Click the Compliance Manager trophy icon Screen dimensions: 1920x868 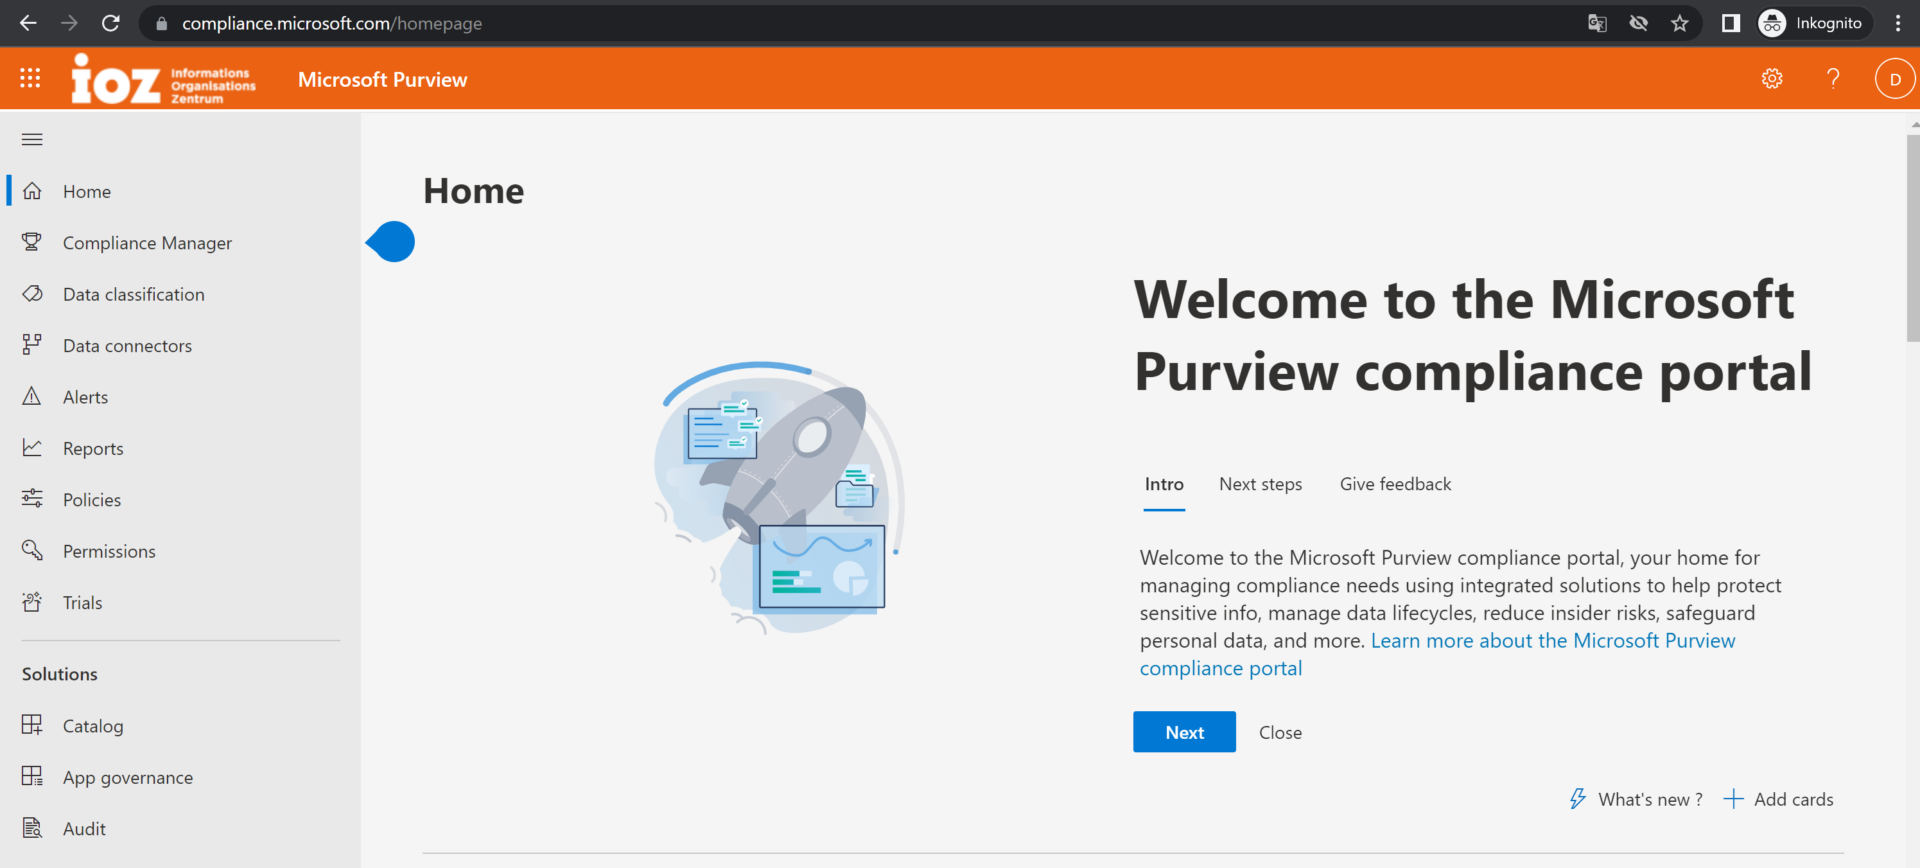(x=32, y=242)
